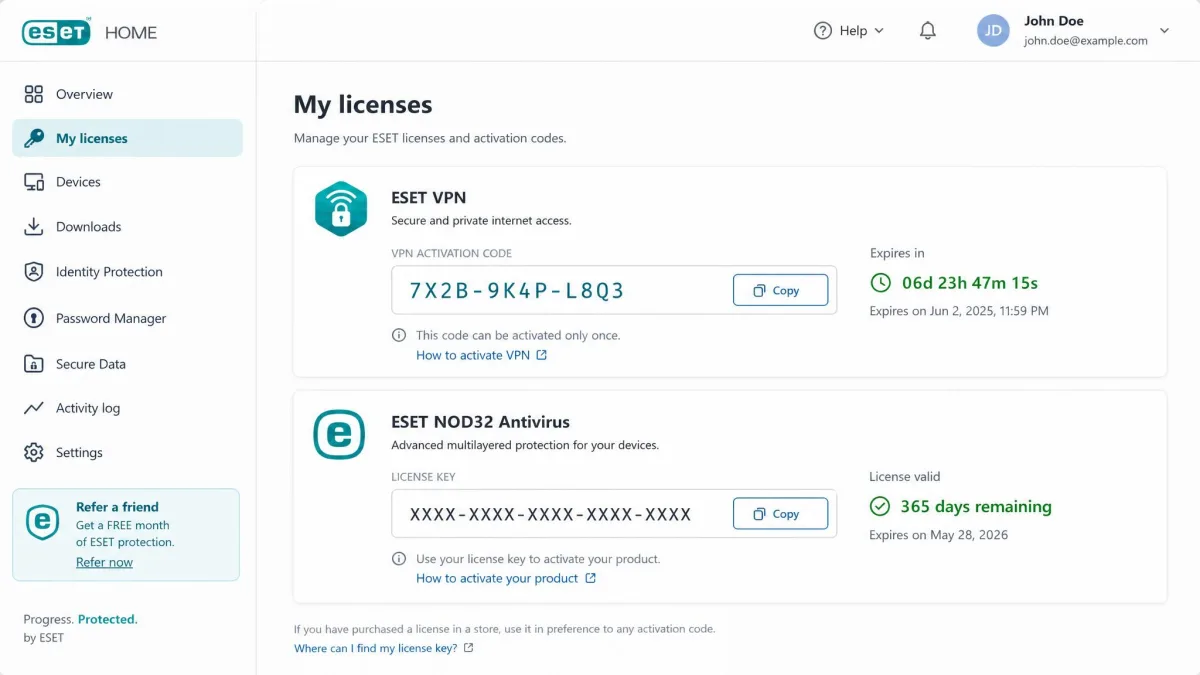Click the Overview grid icon
1200x675 pixels.
click(34, 94)
